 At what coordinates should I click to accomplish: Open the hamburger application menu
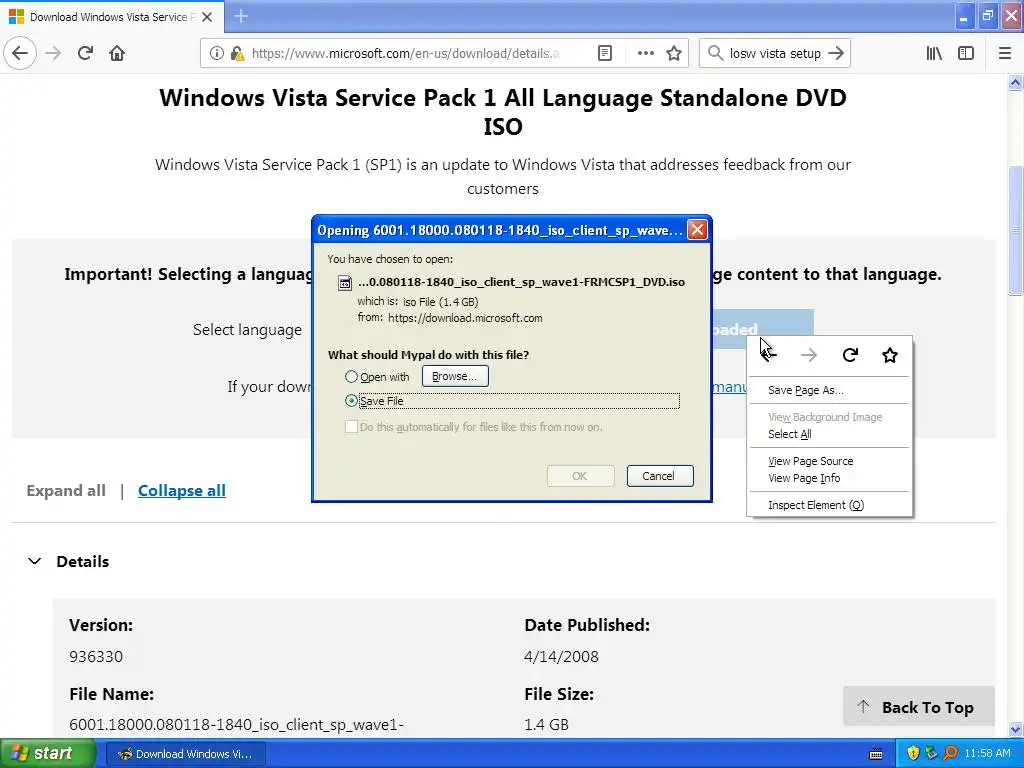[1005, 54]
